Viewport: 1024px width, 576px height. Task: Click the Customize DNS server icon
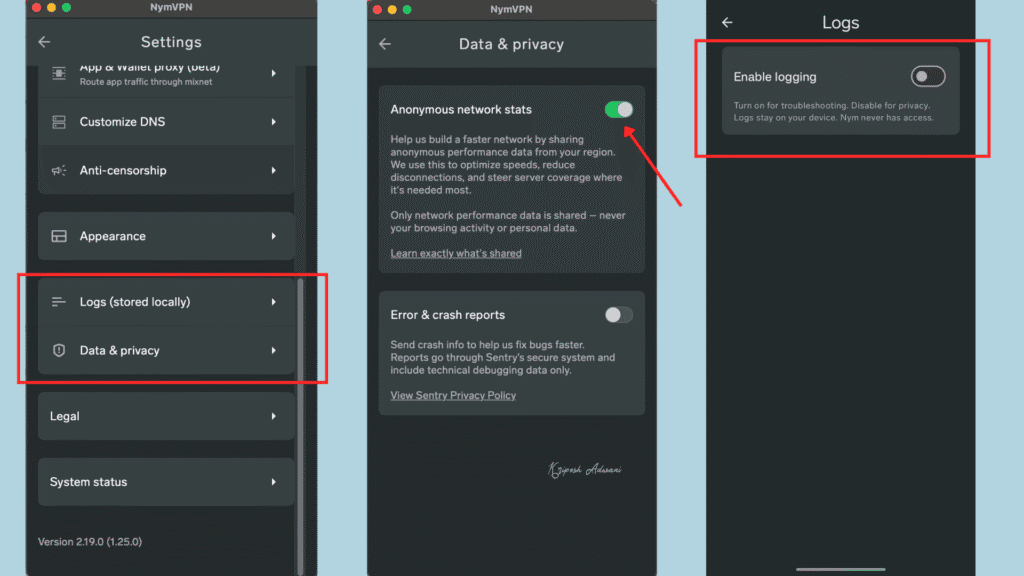[x=59, y=122]
